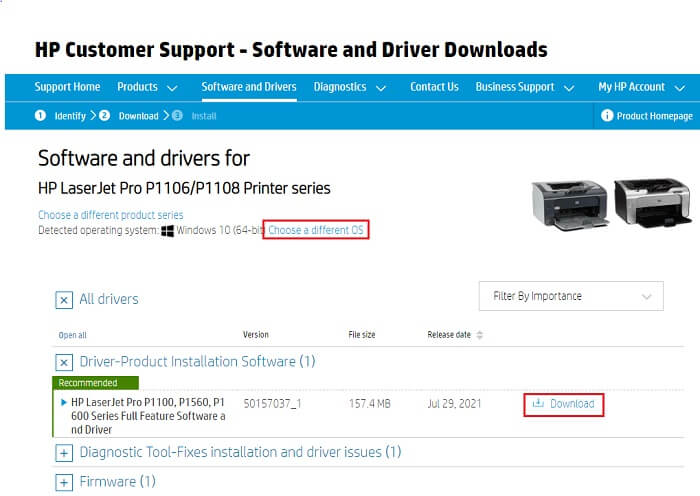
Task: Expand the driver details triangle for HP LaserJet Pro P1100
Action: click(x=64, y=402)
